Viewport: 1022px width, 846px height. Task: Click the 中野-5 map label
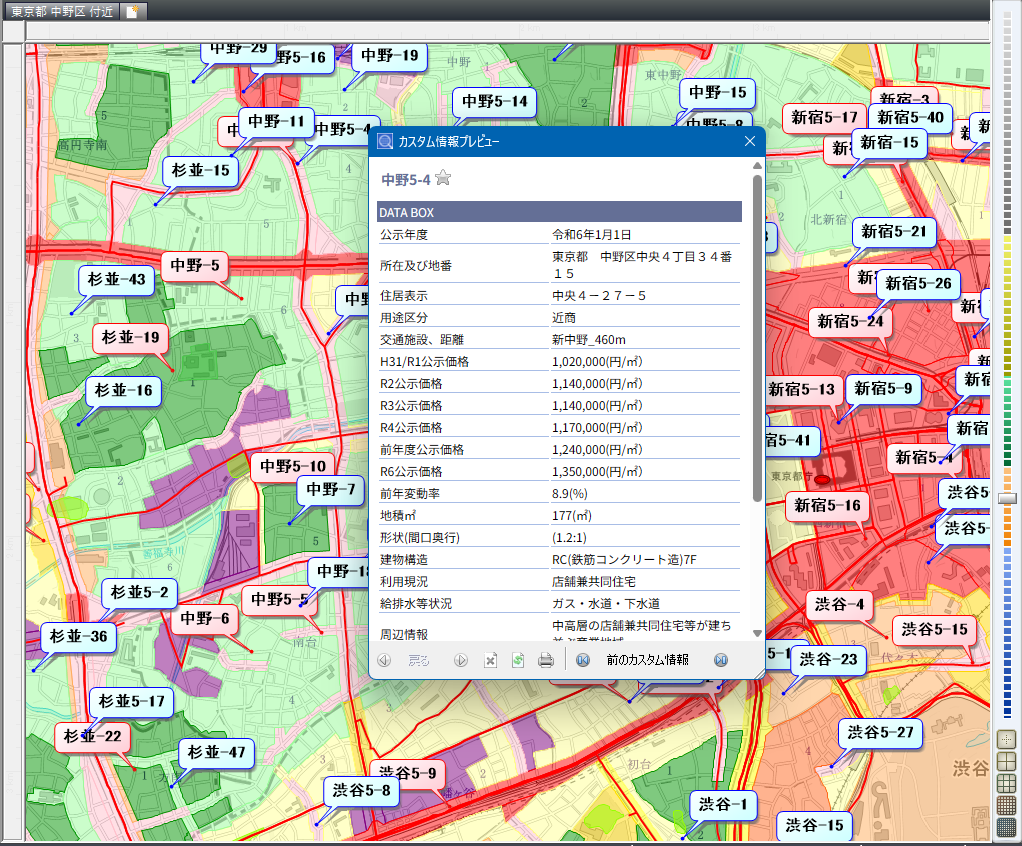point(195,266)
